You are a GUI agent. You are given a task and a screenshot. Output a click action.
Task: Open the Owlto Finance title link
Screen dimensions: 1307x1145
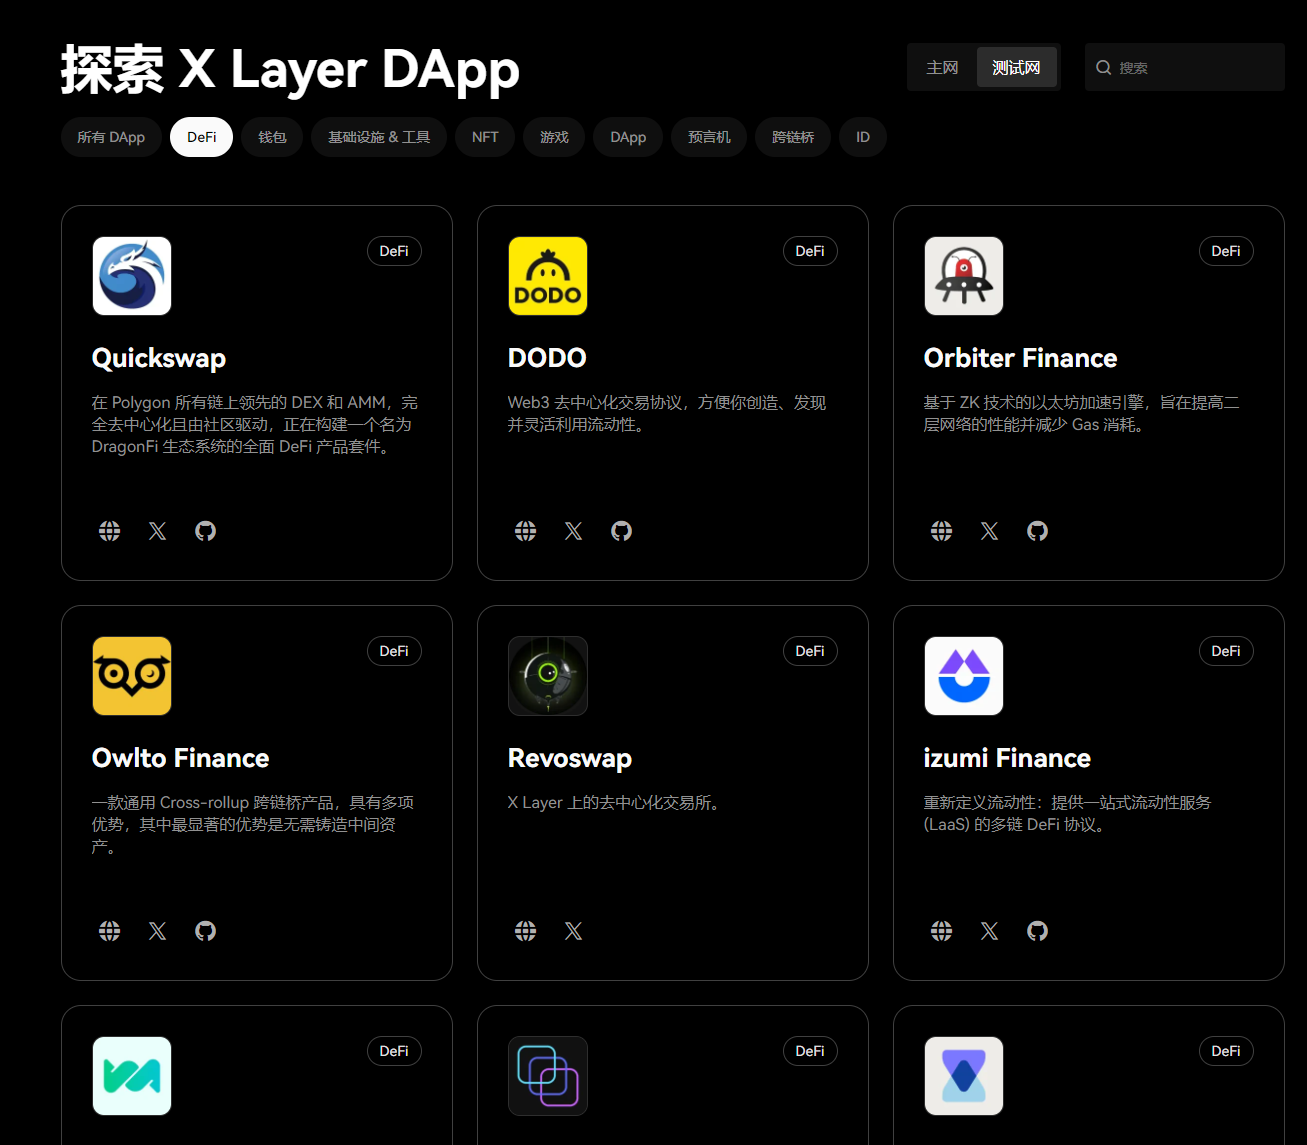(x=181, y=758)
